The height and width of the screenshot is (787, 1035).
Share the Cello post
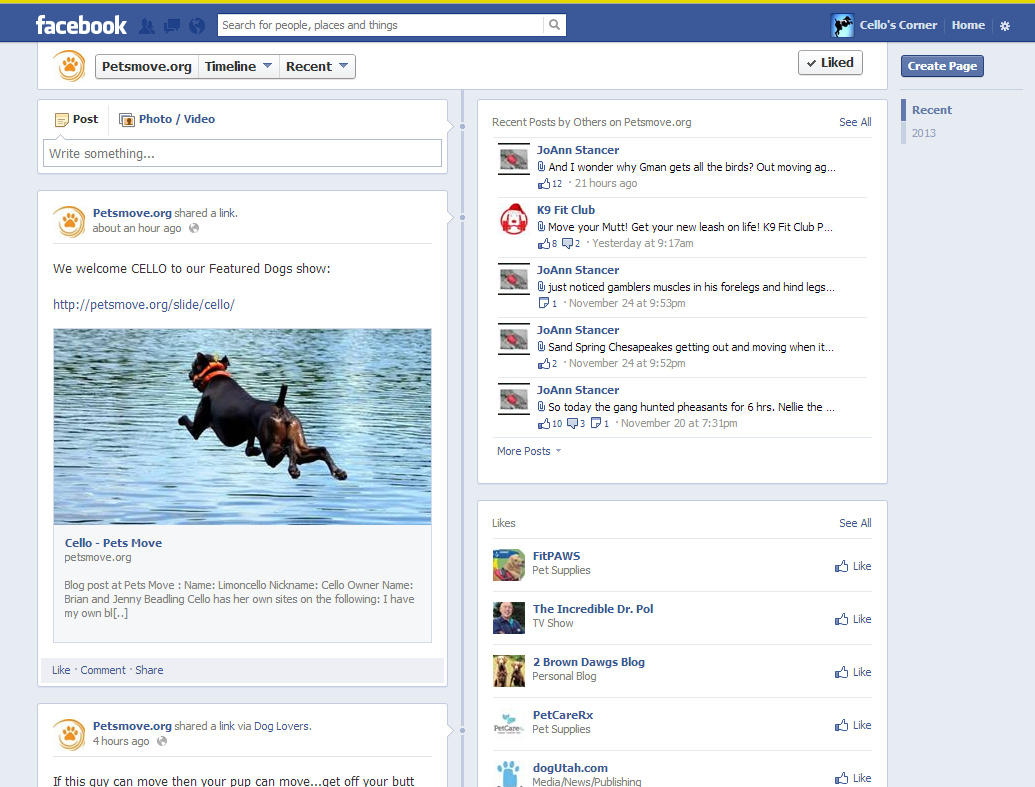click(149, 669)
